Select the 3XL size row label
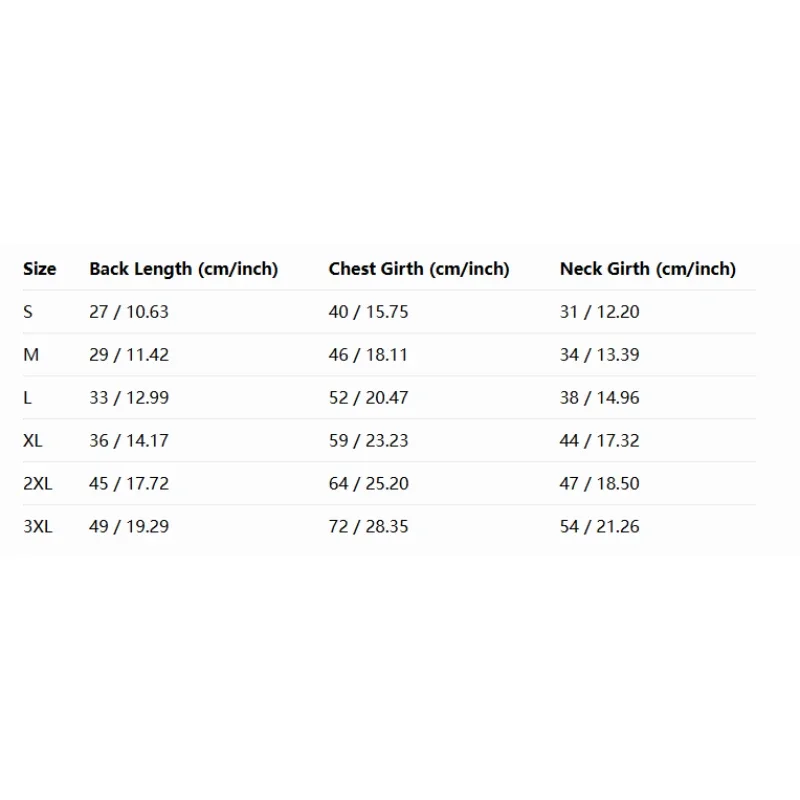Viewport: 800px width, 800px height. pyautogui.click(x=38, y=527)
